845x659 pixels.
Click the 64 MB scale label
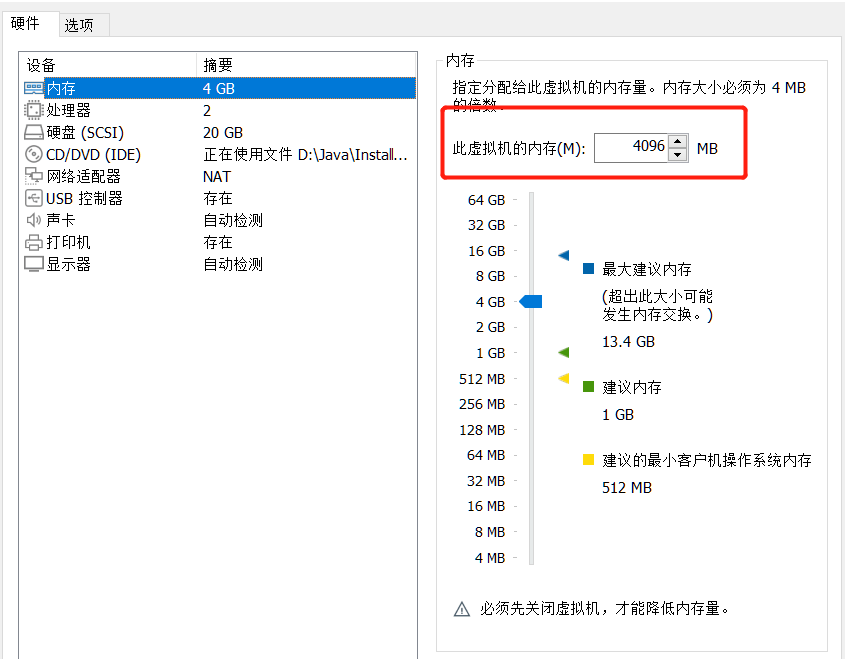[486, 455]
